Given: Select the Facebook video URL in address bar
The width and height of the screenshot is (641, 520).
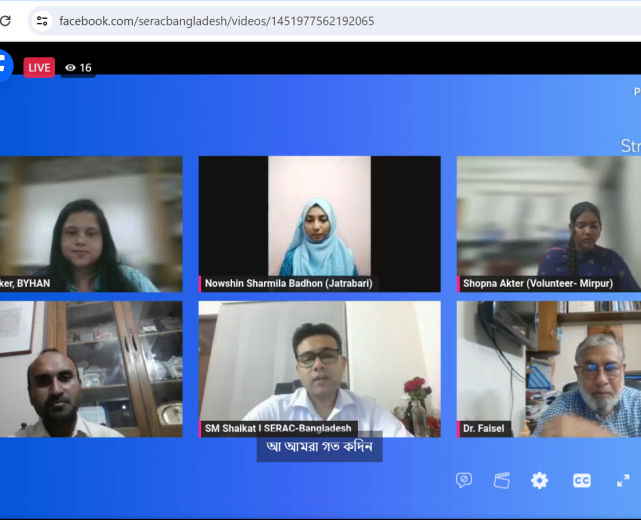Looking at the screenshot, I should (x=217, y=21).
